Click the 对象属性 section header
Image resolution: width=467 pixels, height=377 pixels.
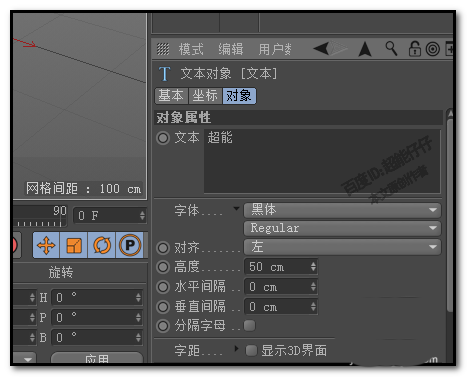tap(298, 117)
